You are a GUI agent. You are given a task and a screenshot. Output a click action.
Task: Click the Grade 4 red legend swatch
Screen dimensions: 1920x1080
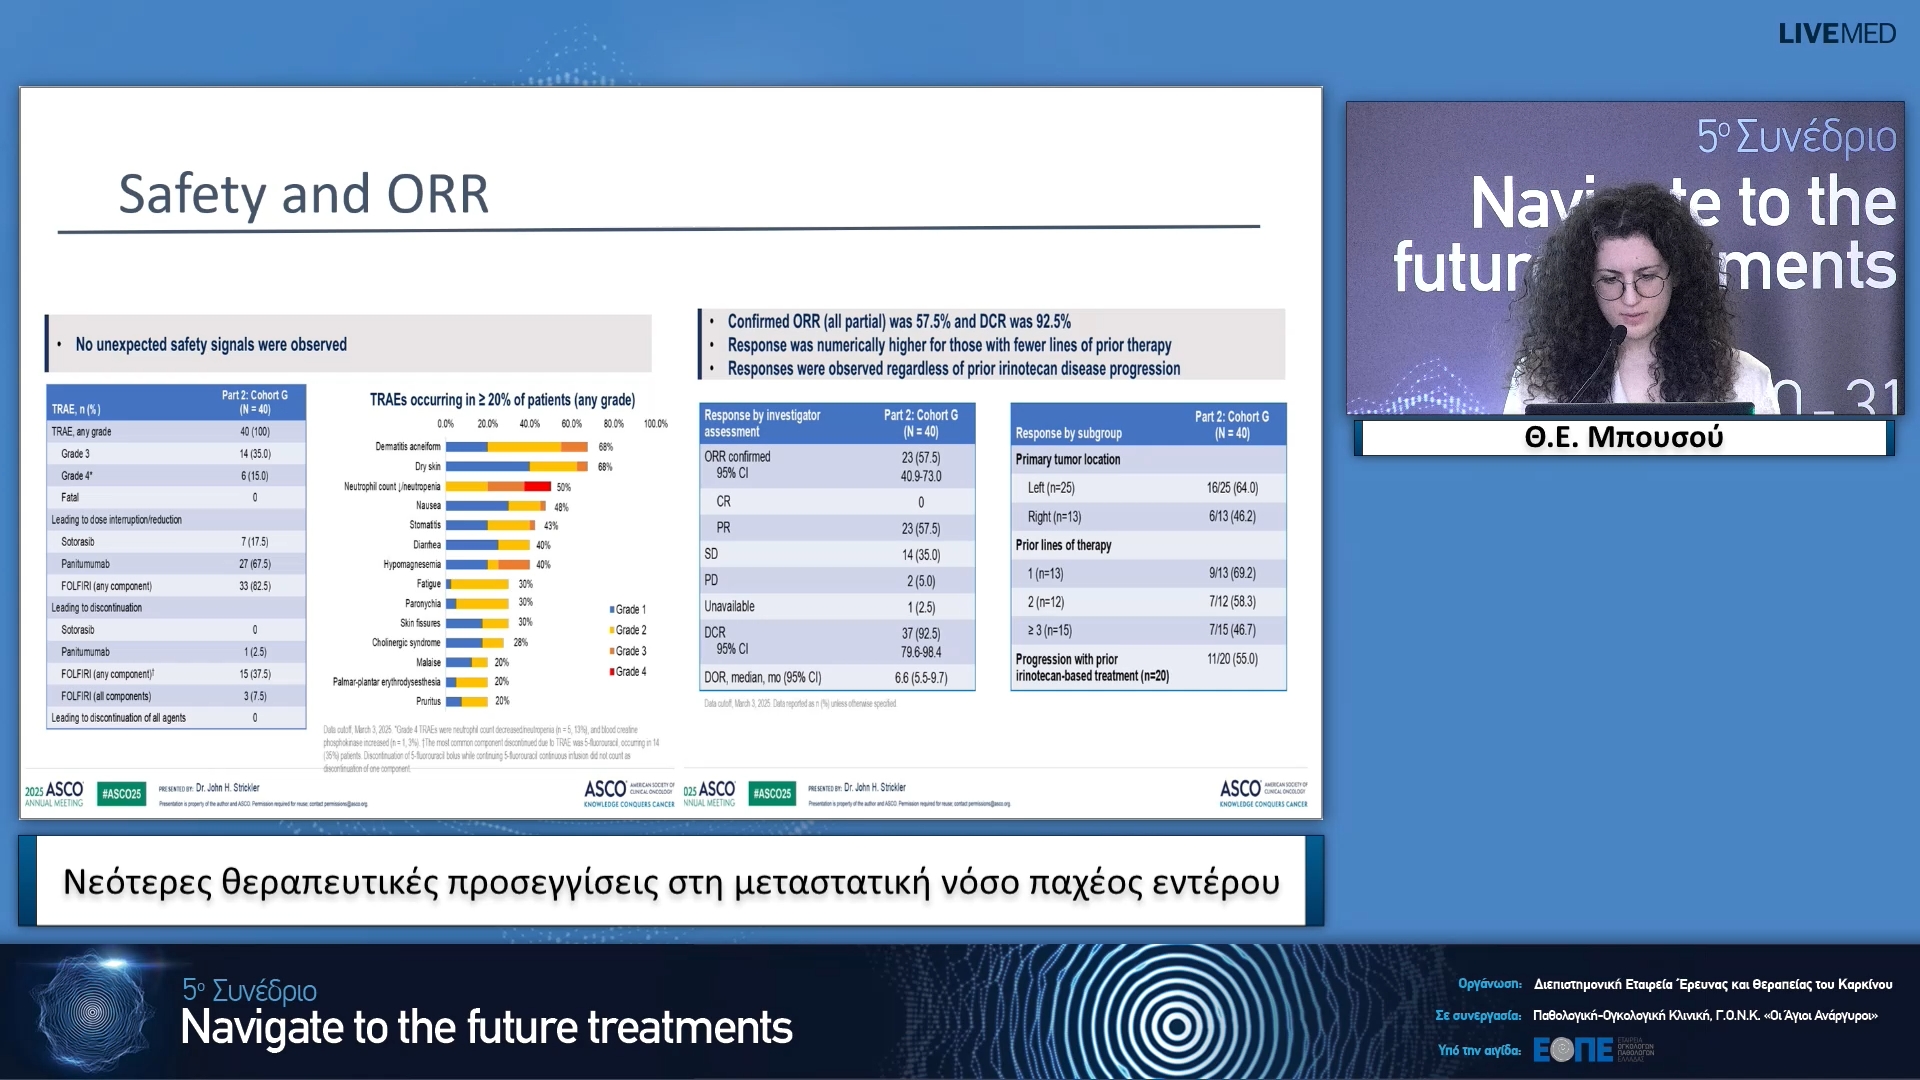pyautogui.click(x=612, y=672)
